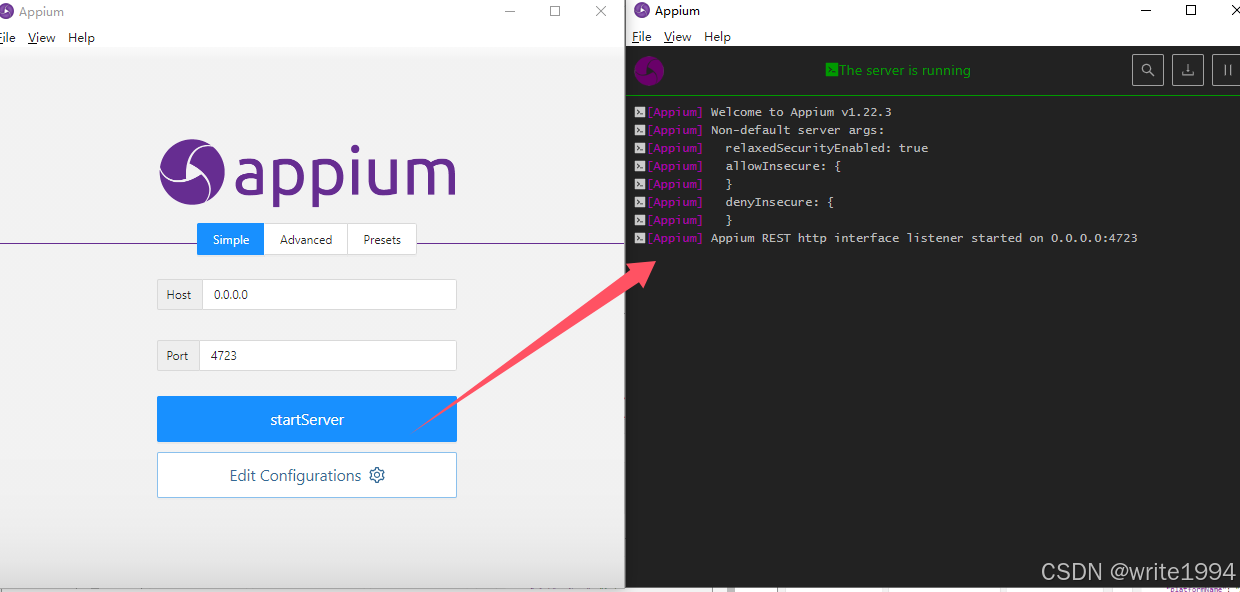Click the large Appium logo in the left window
1240x592 pixels.
pos(308,174)
